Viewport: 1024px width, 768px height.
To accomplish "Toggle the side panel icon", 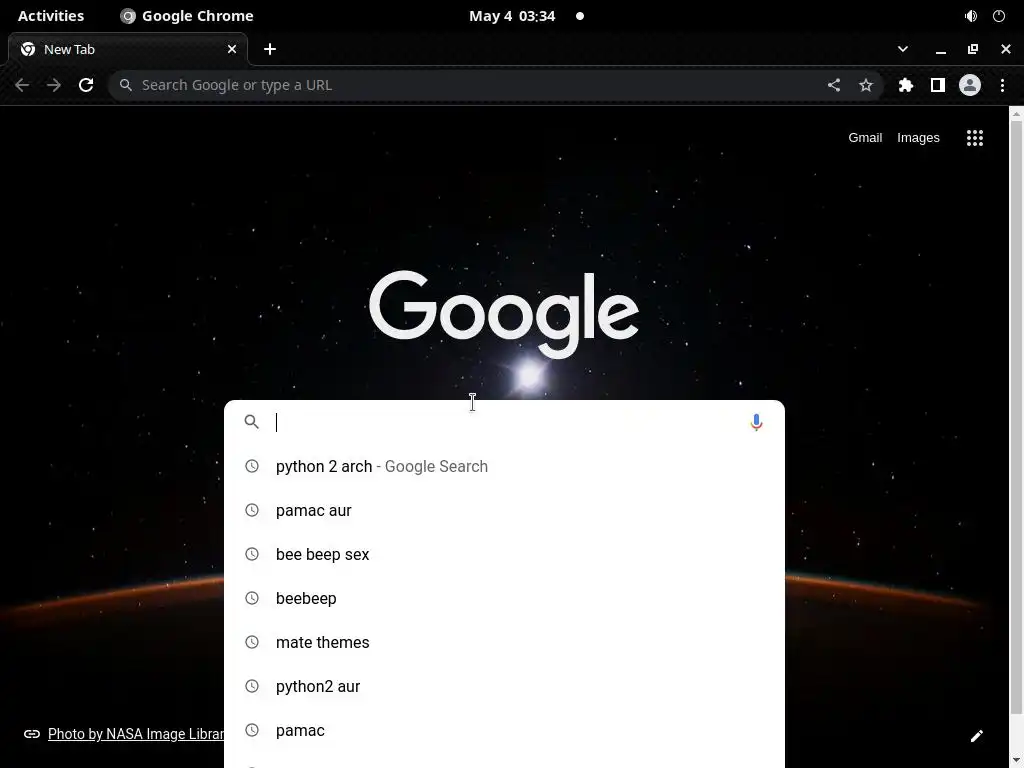I will point(938,85).
